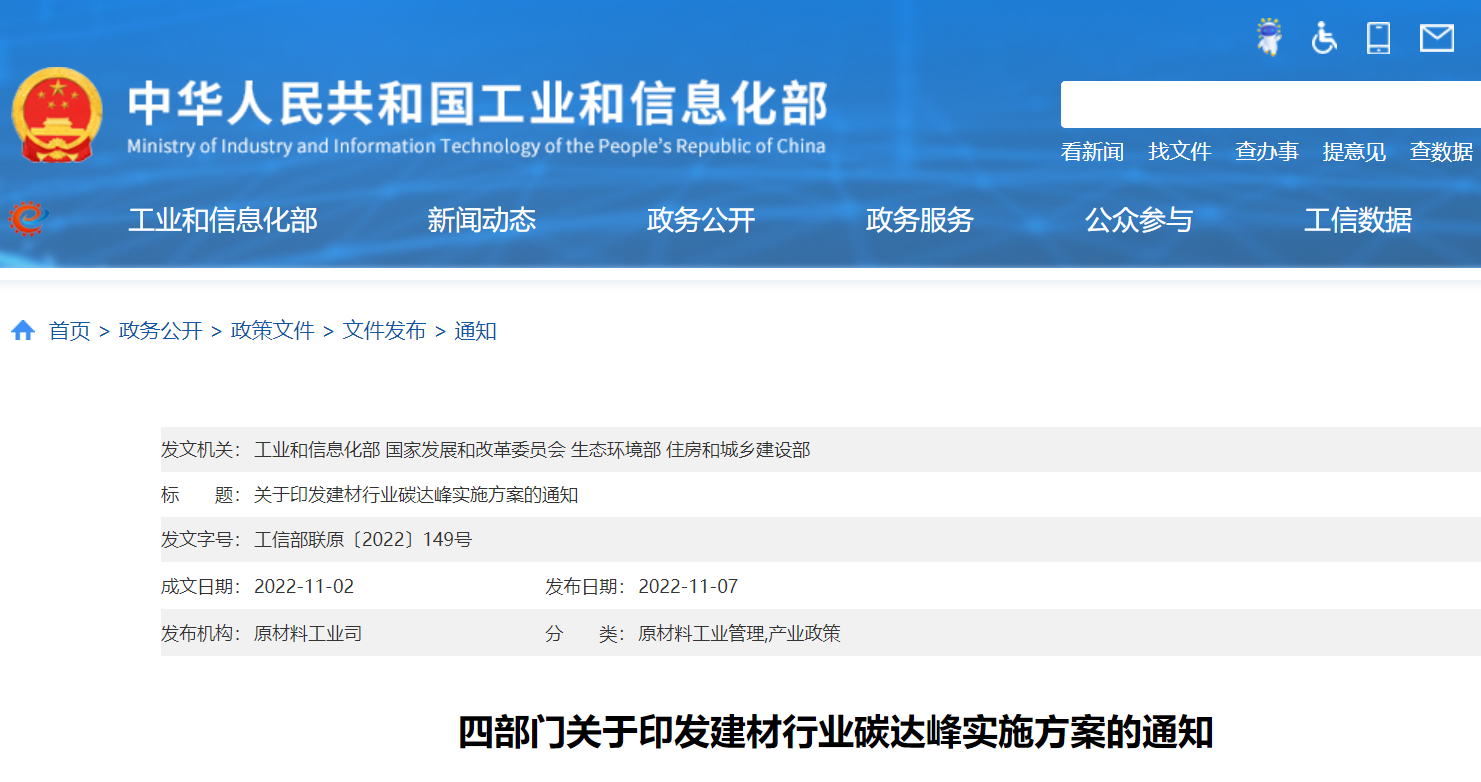Image resolution: width=1481 pixels, height=782 pixels.
Task: Click publishing body 原材料工业司
Action: [308, 634]
